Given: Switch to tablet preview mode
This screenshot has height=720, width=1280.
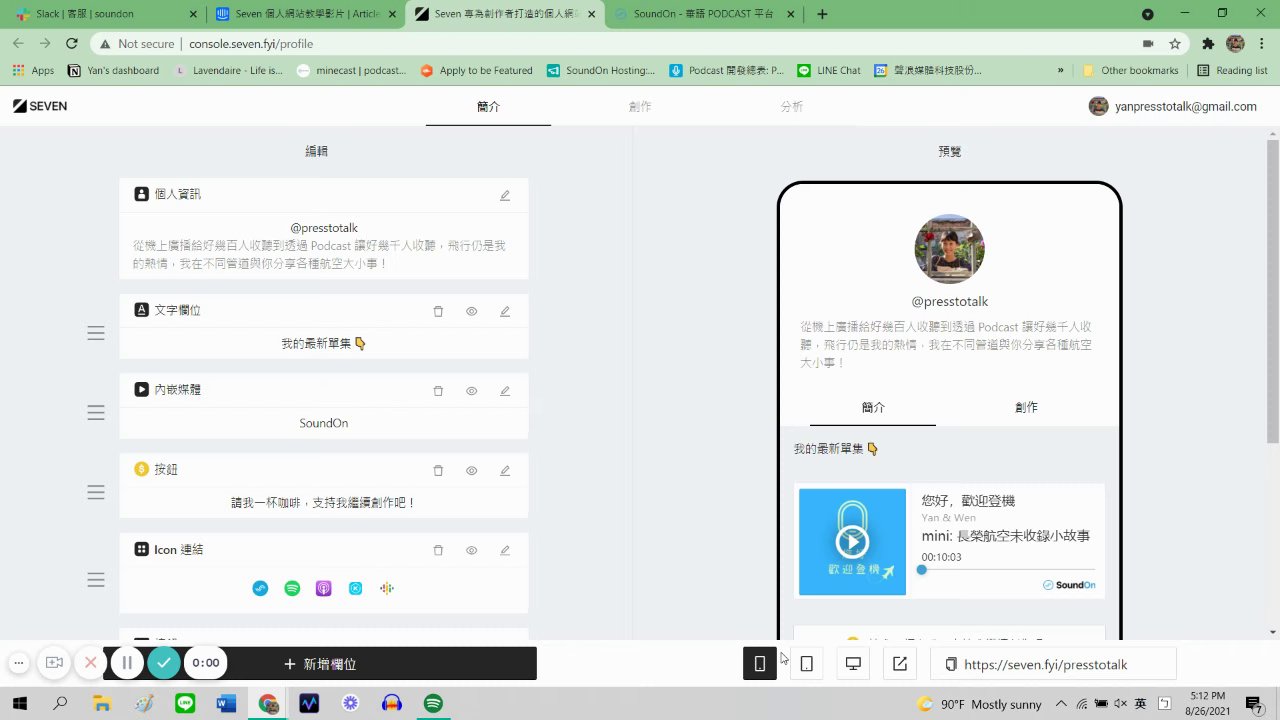Looking at the screenshot, I should [x=807, y=664].
